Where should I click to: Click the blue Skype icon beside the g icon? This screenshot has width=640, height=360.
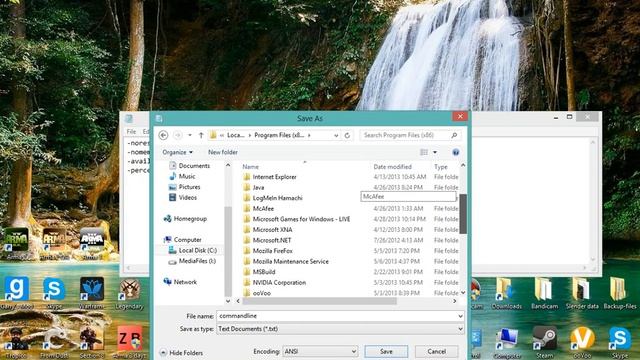pyautogui.click(x=54, y=292)
